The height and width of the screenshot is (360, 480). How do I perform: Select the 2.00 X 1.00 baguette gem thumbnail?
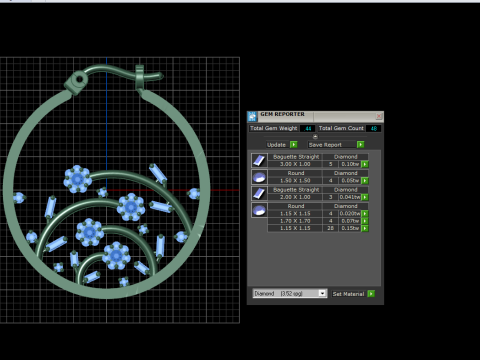coord(259,193)
